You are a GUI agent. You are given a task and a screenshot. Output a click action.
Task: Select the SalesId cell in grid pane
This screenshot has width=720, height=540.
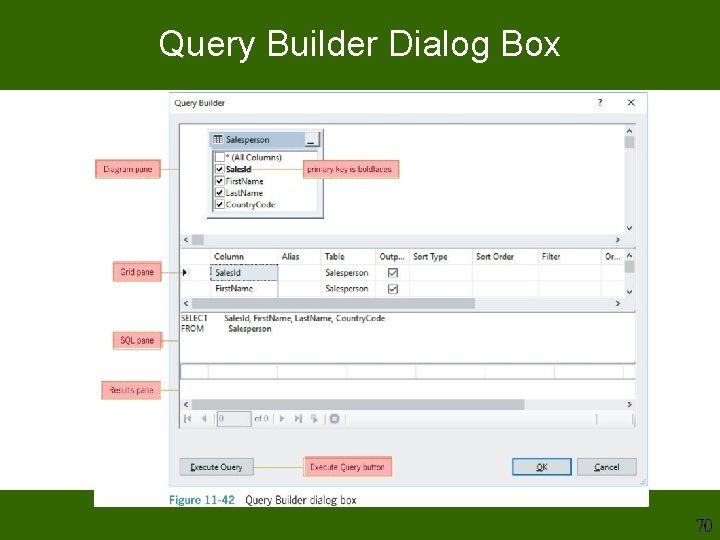pyautogui.click(x=244, y=273)
